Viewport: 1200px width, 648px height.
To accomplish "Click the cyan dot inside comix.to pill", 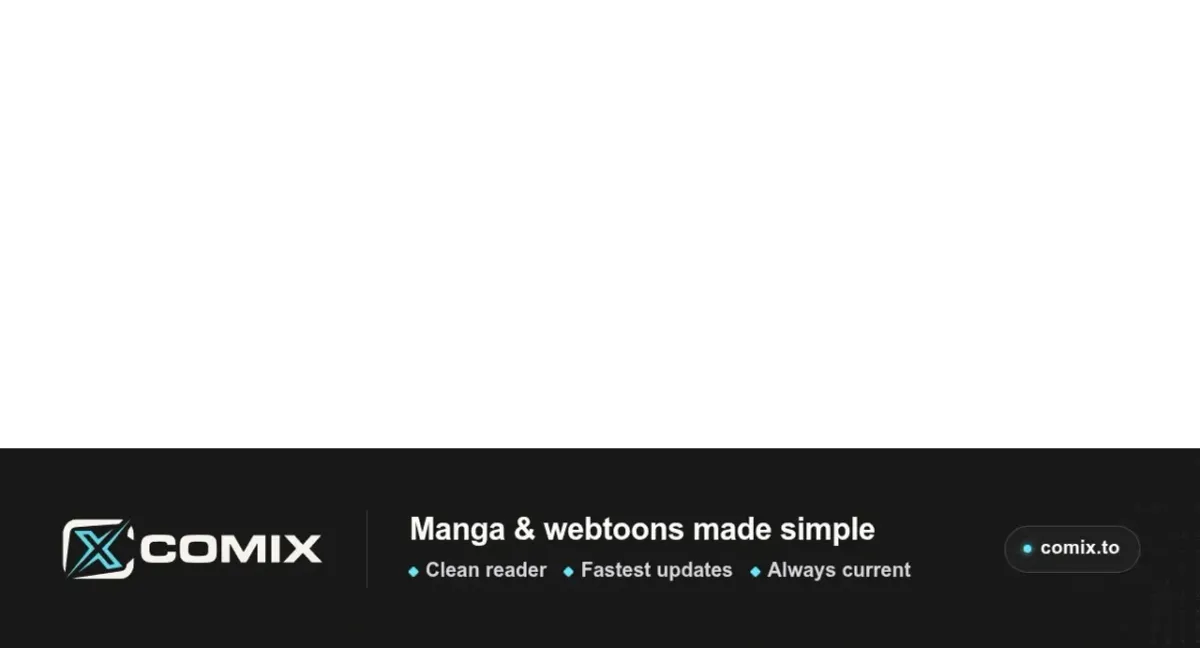I will point(1027,549).
